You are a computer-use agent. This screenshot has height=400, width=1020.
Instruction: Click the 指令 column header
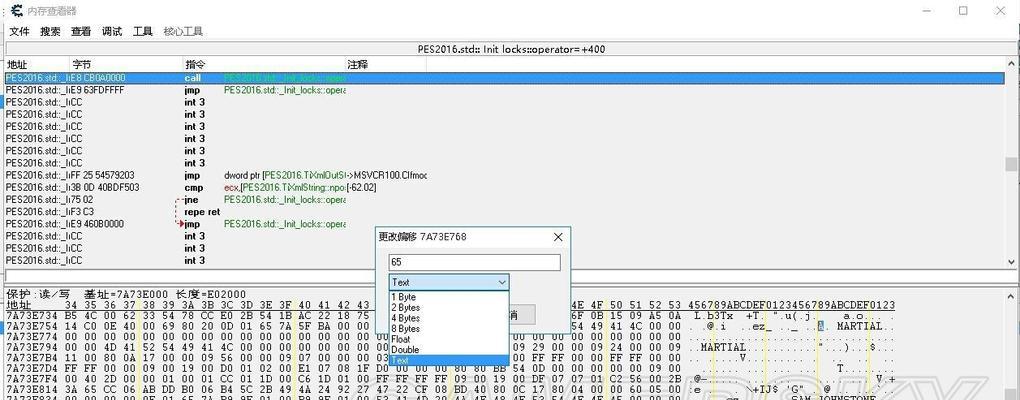pos(264,64)
